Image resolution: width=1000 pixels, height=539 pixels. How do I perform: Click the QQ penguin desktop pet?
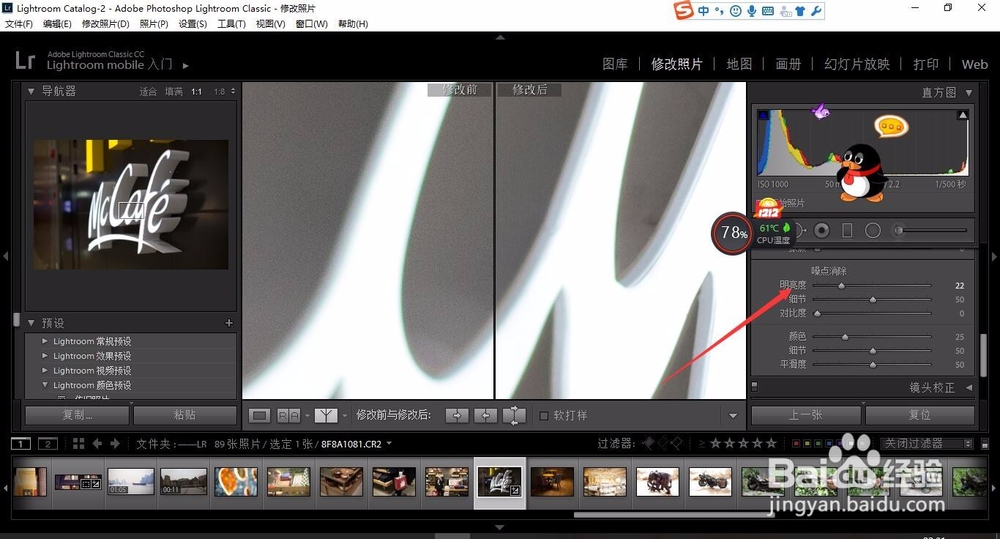(860, 173)
